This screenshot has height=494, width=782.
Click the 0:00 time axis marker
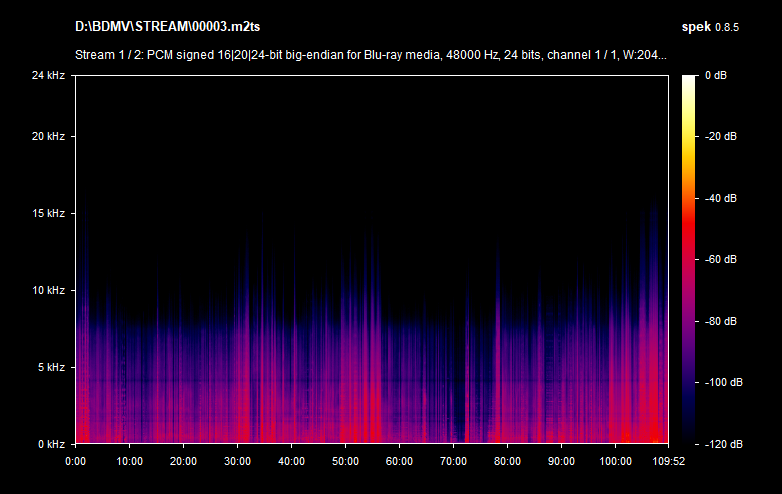75,461
